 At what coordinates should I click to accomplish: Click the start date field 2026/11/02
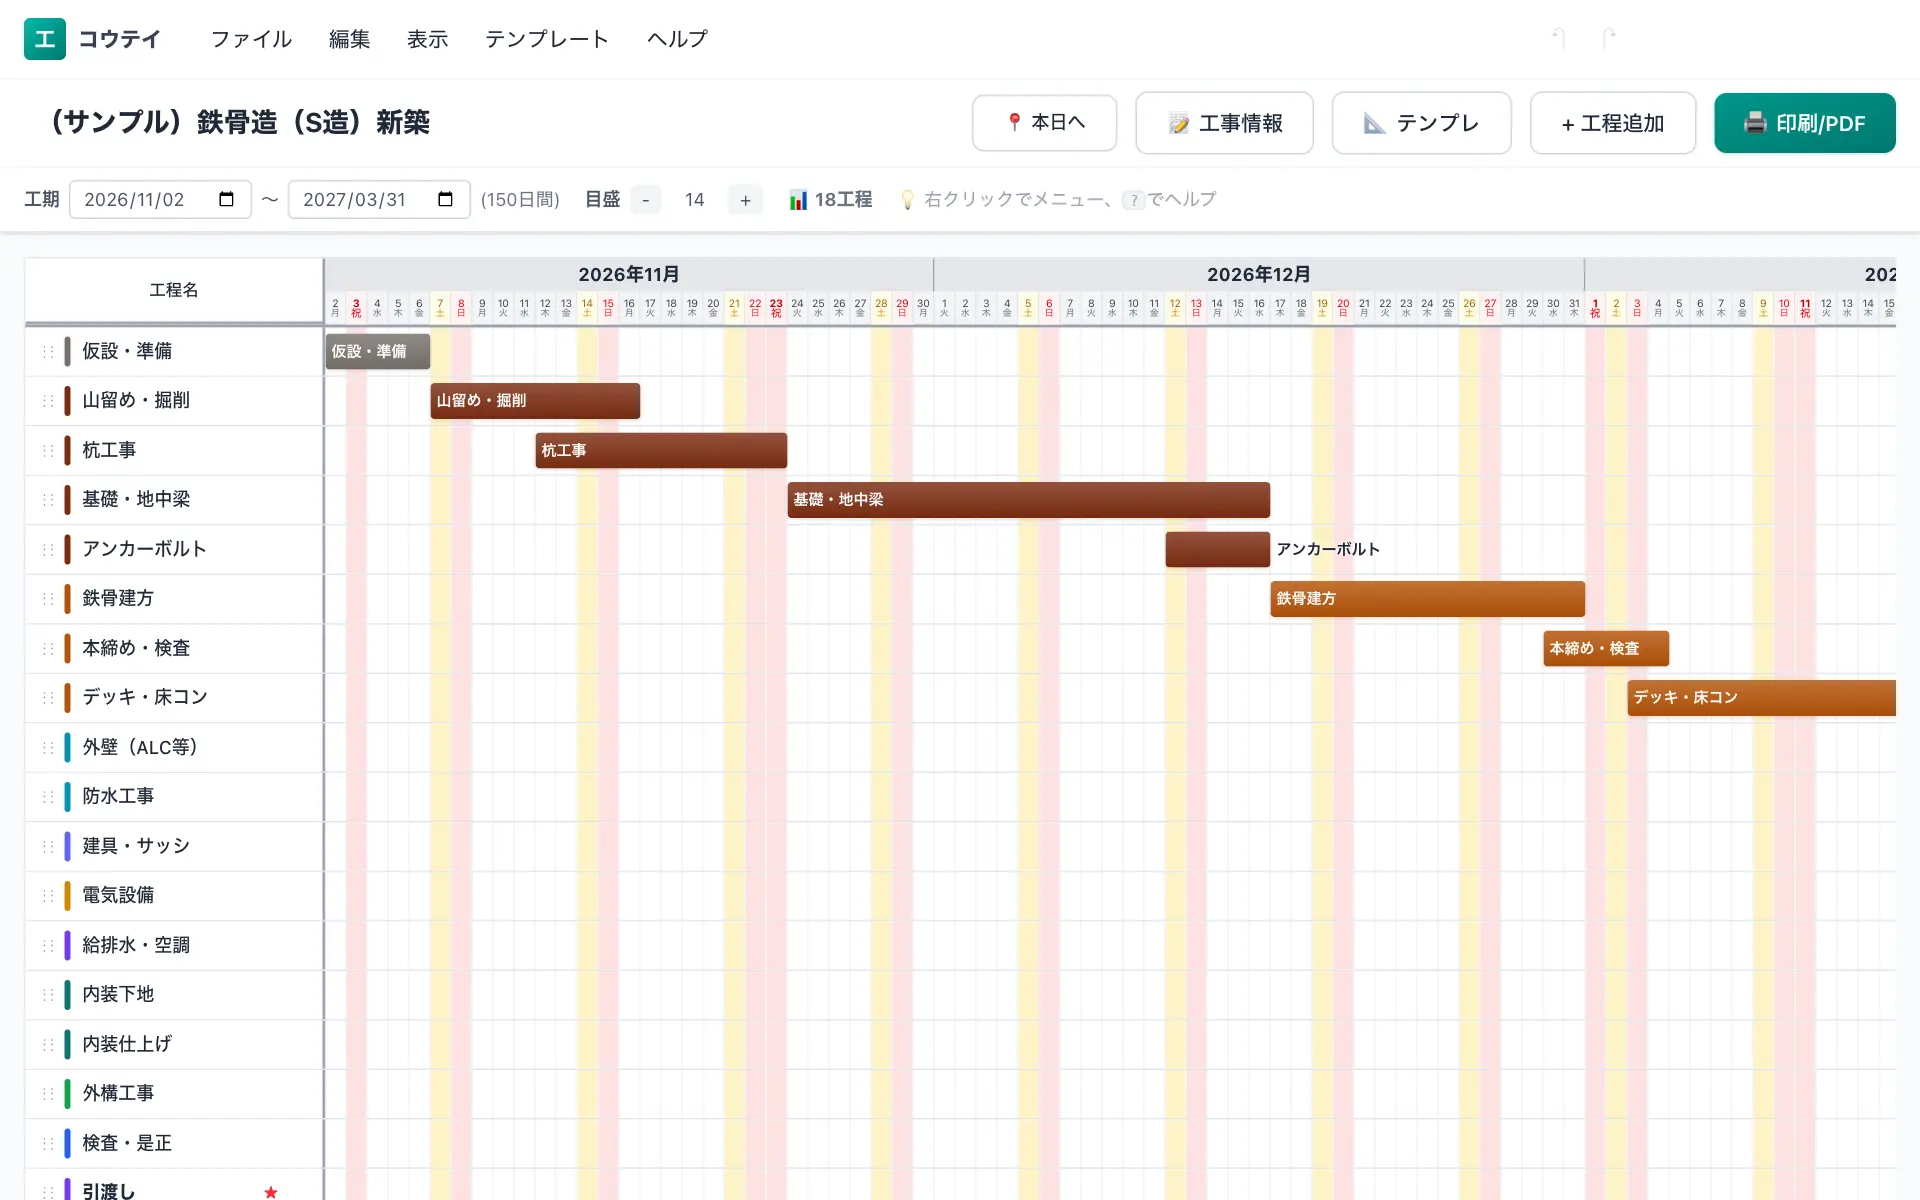[160, 199]
